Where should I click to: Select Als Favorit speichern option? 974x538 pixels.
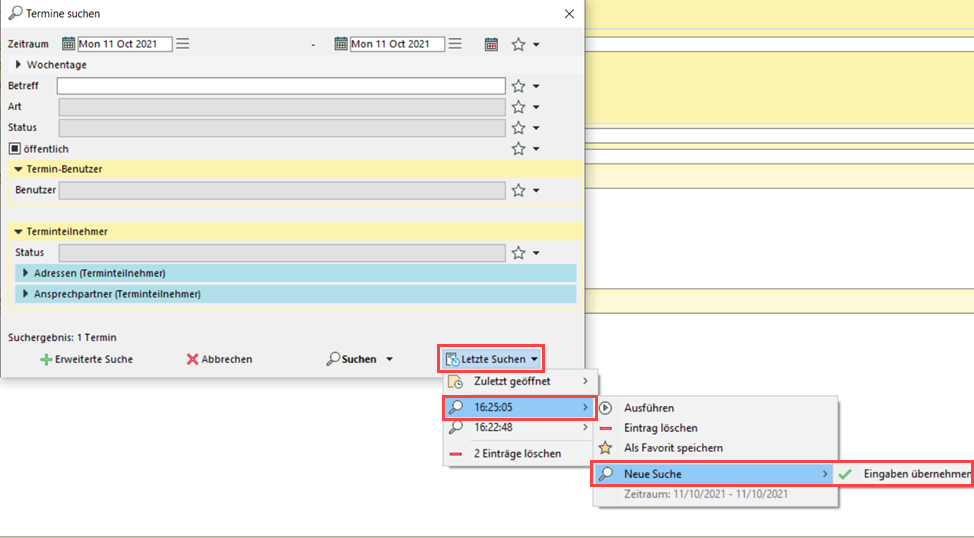[x=672, y=448]
